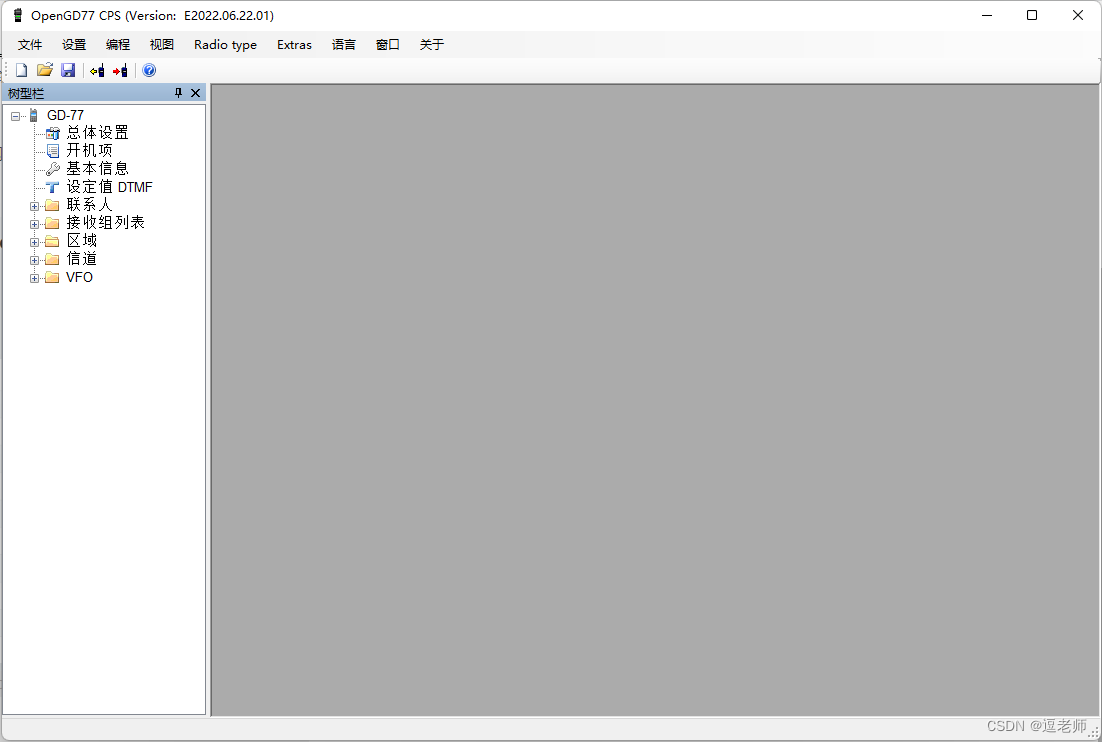Click the Save floppy disk toolbar icon
Viewport: 1102px width, 742px height.
68,70
